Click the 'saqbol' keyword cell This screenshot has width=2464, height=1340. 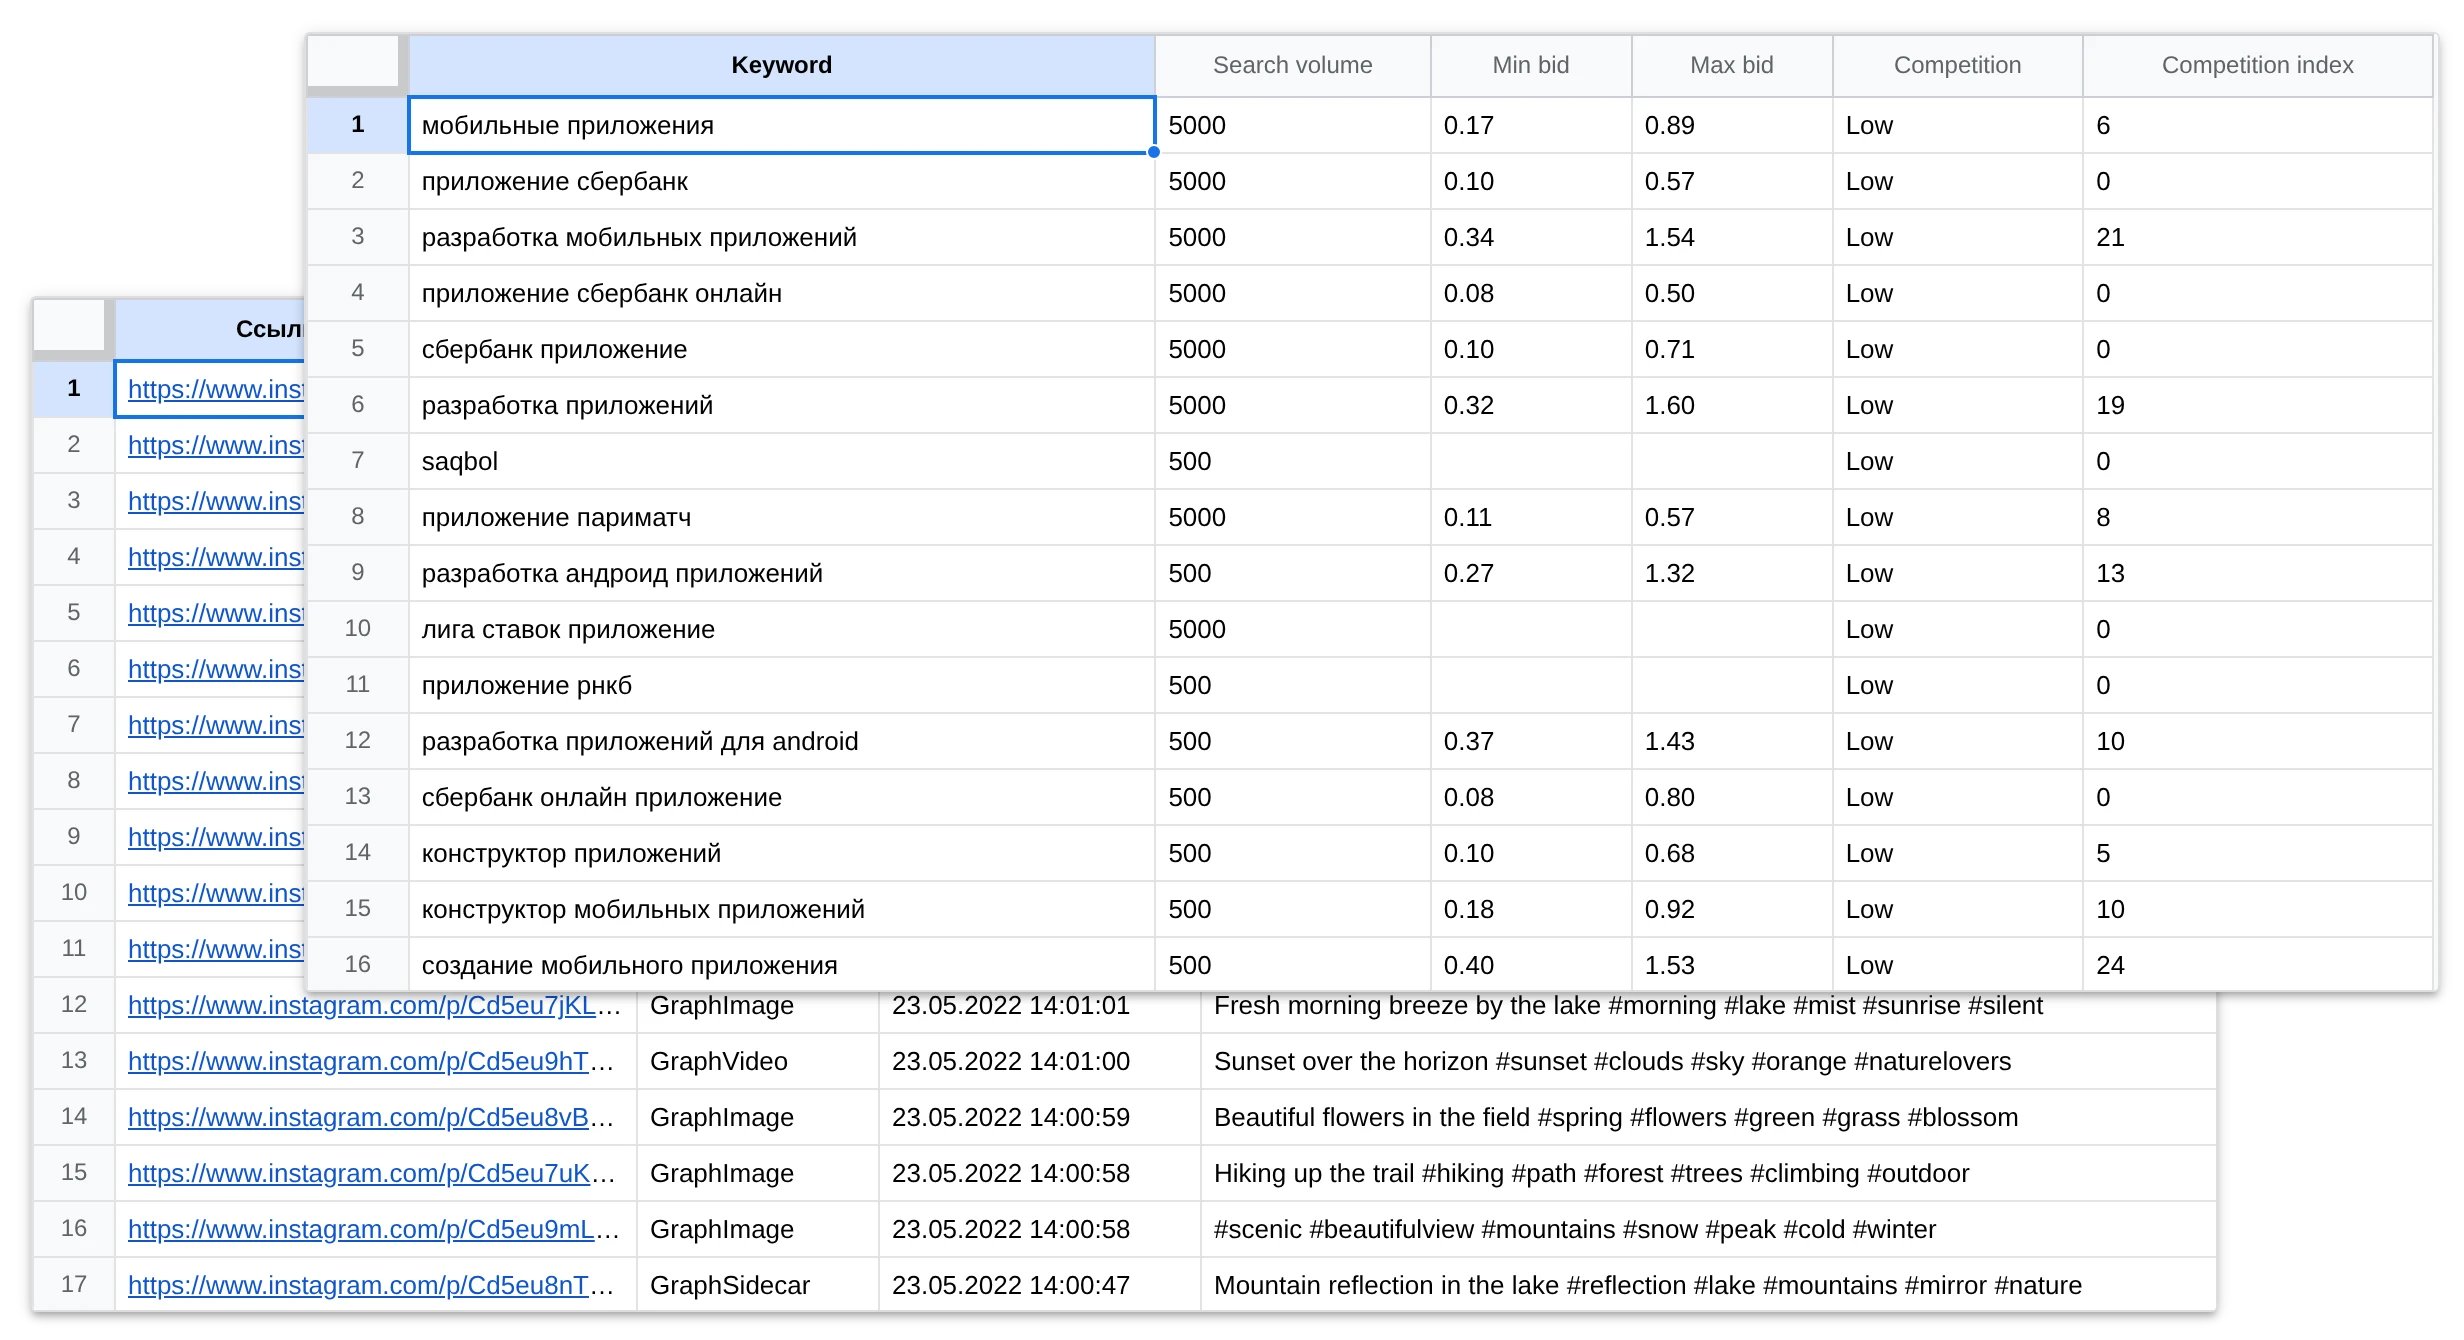click(781, 461)
